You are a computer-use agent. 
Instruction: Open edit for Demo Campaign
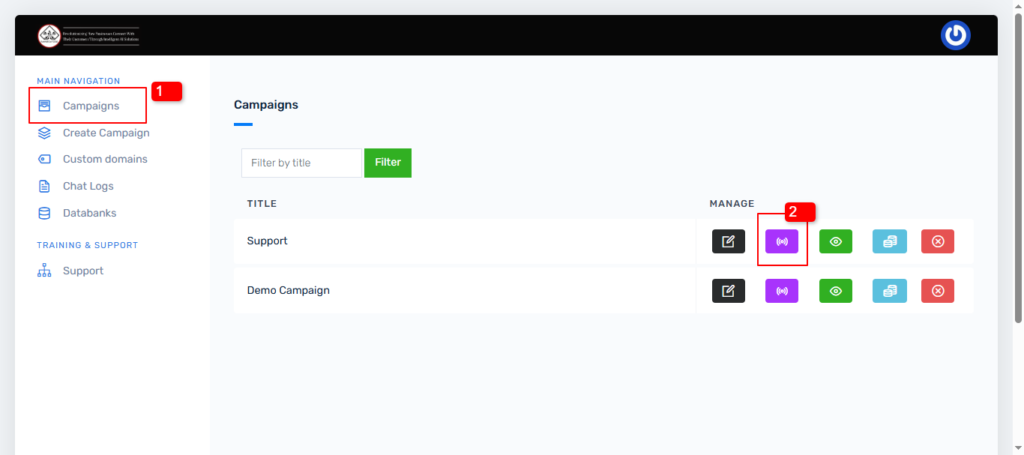point(728,291)
